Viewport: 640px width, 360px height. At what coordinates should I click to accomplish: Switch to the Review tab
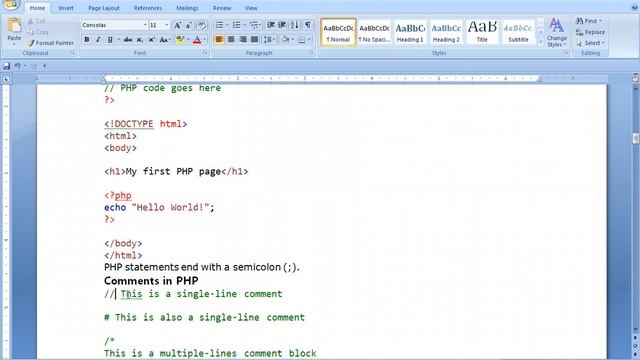(x=222, y=8)
